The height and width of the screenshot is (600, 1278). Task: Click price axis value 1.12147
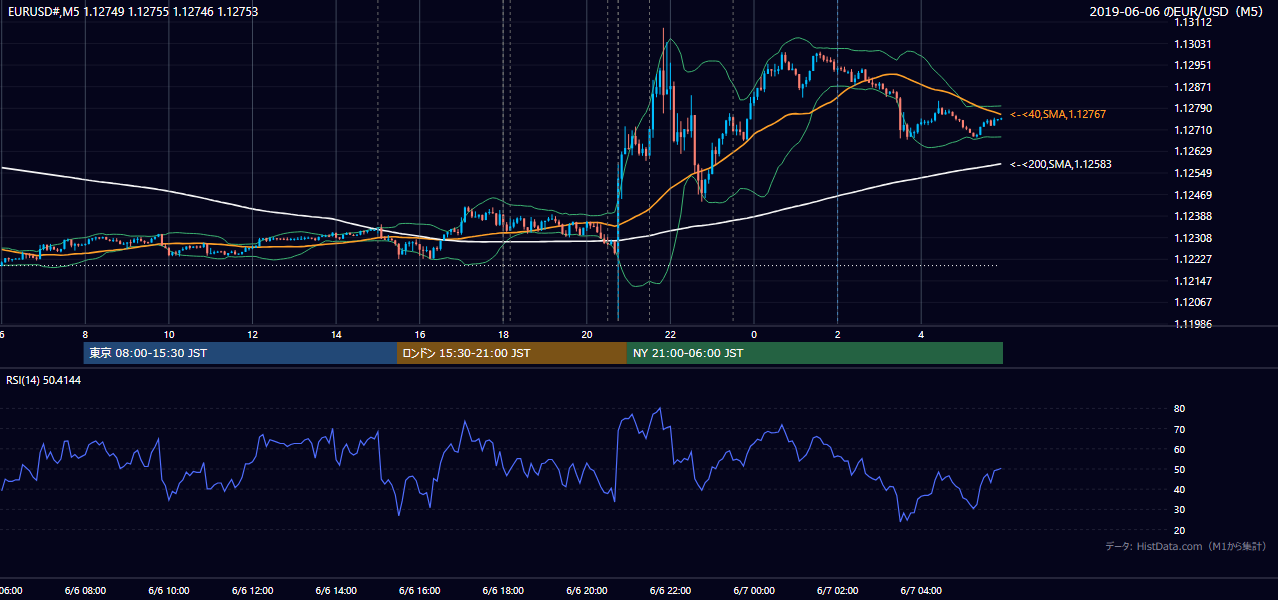1192,281
